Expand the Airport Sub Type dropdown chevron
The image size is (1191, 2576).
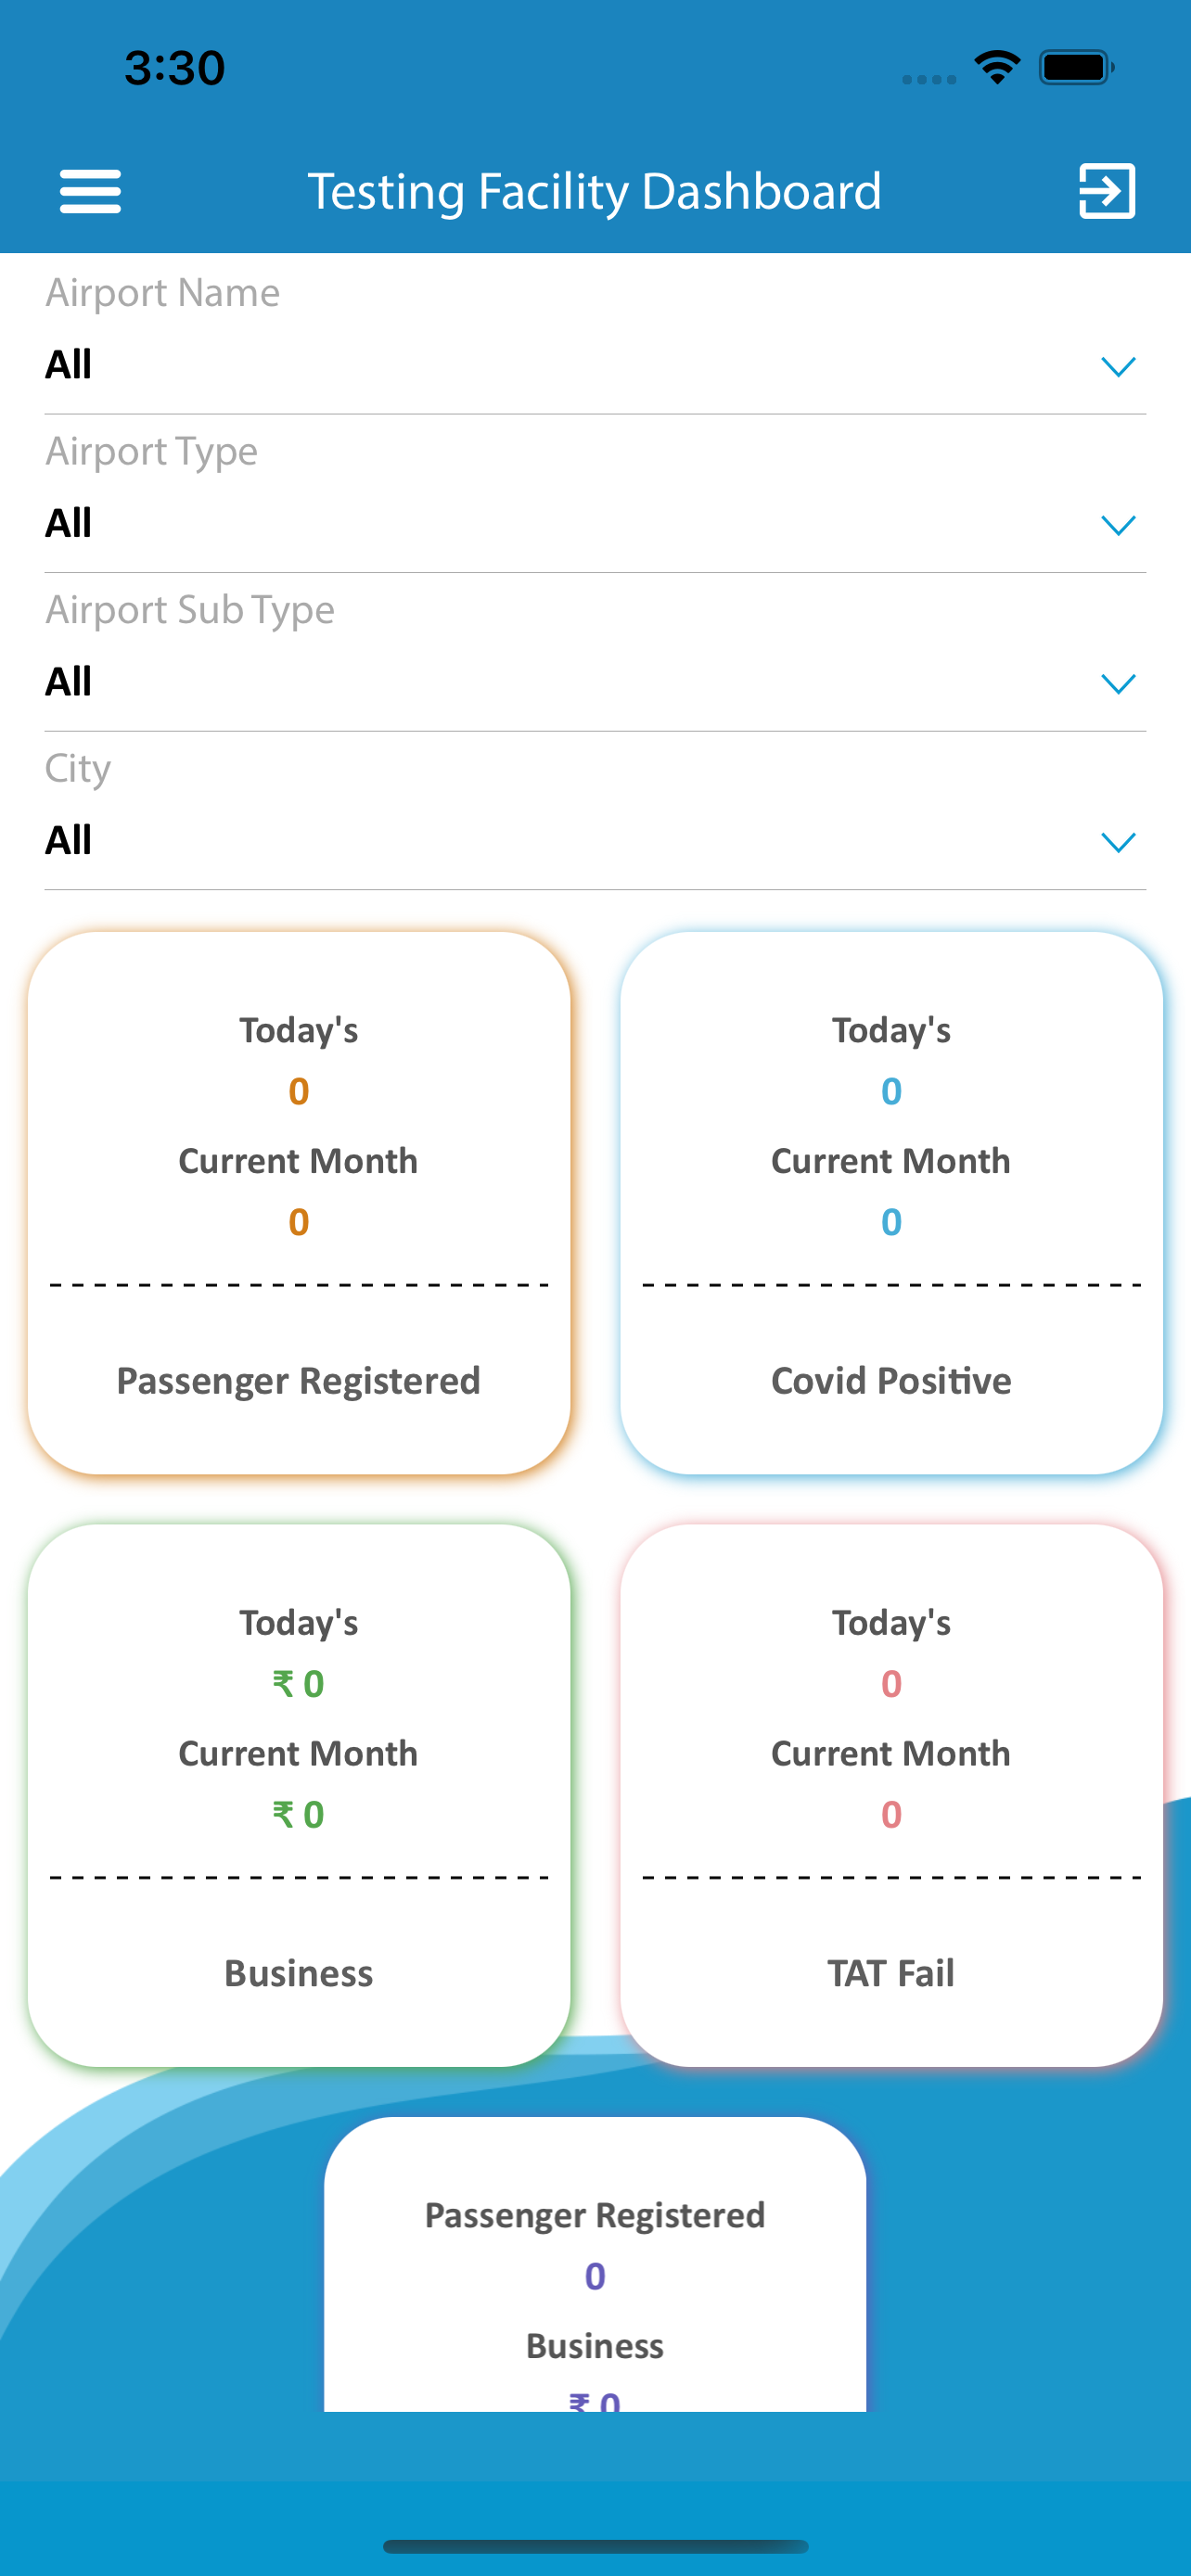tap(1117, 684)
